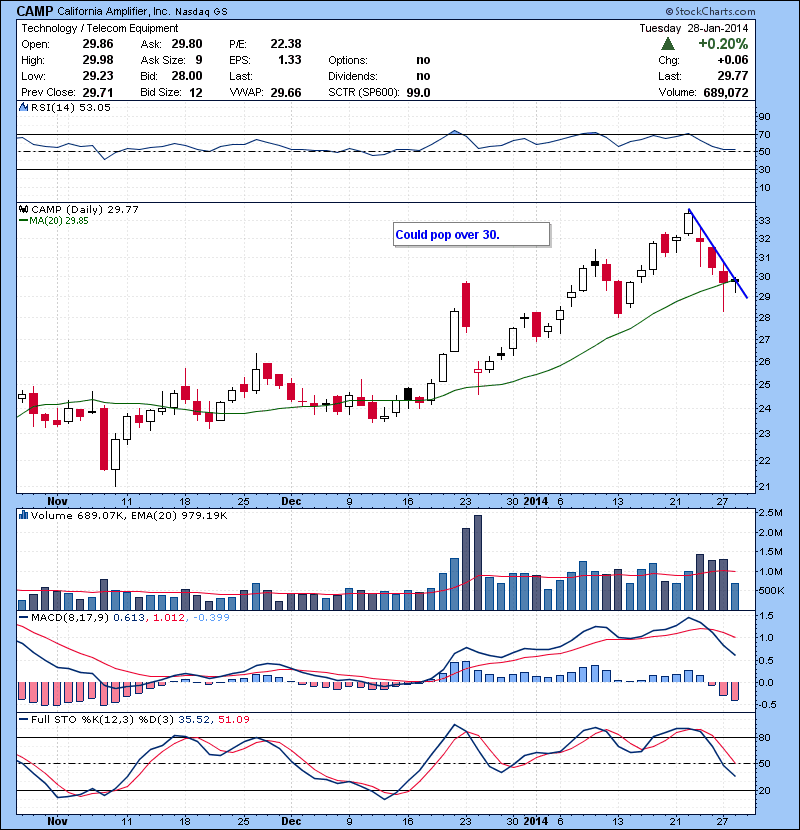Image resolution: width=800 pixels, height=830 pixels.
Task: Click the Bid price 28.00
Action: coord(187,76)
